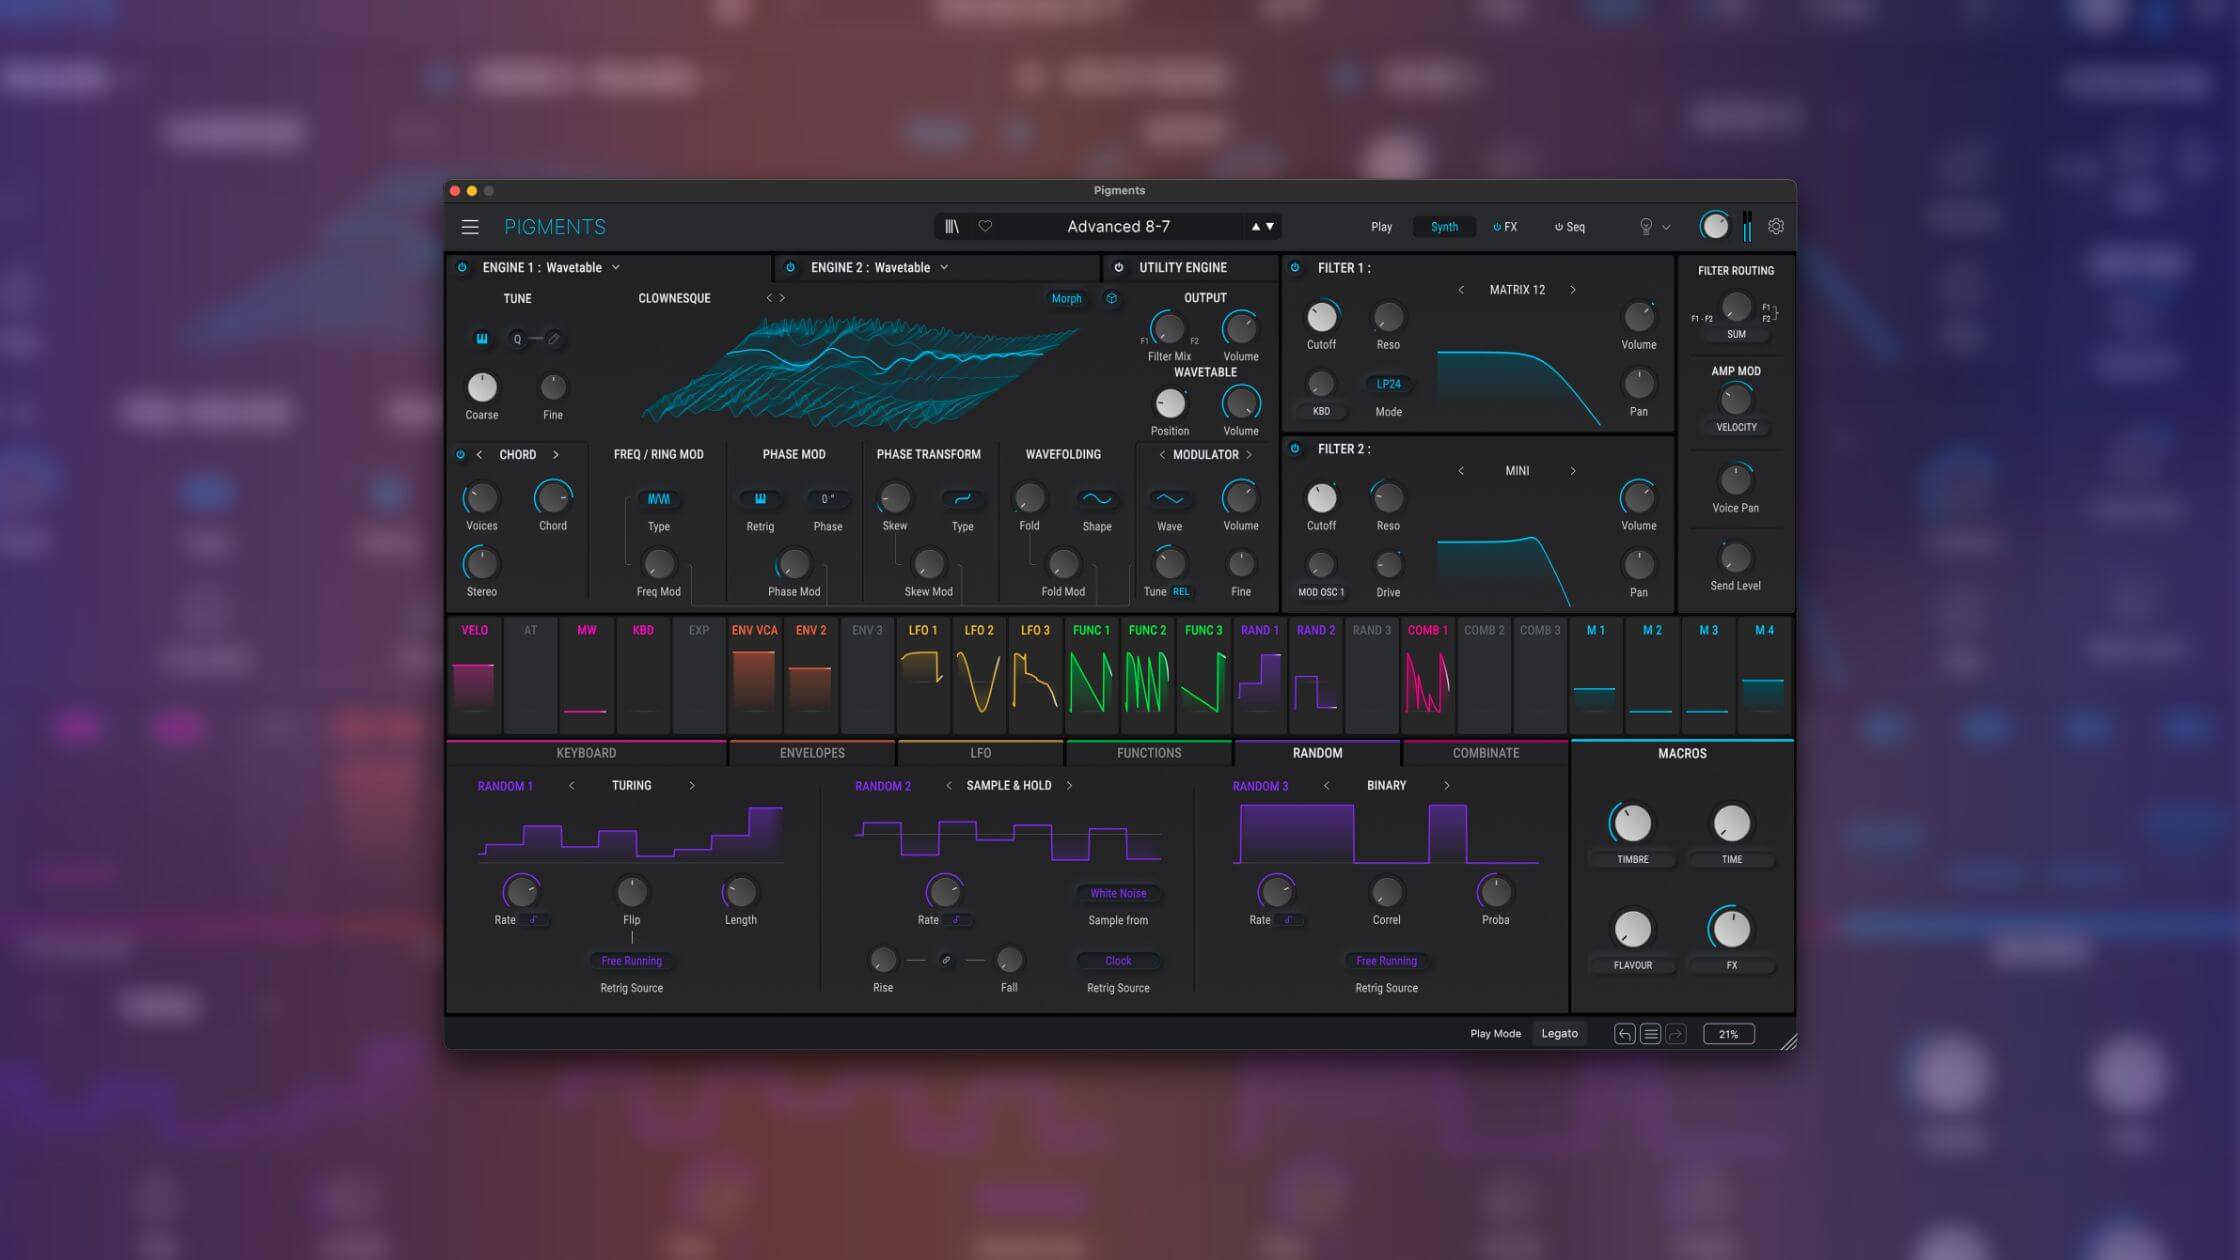Open the history list icon in bottom bar
The width and height of the screenshot is (2240, 1260).
(x=1651, y=1034)
